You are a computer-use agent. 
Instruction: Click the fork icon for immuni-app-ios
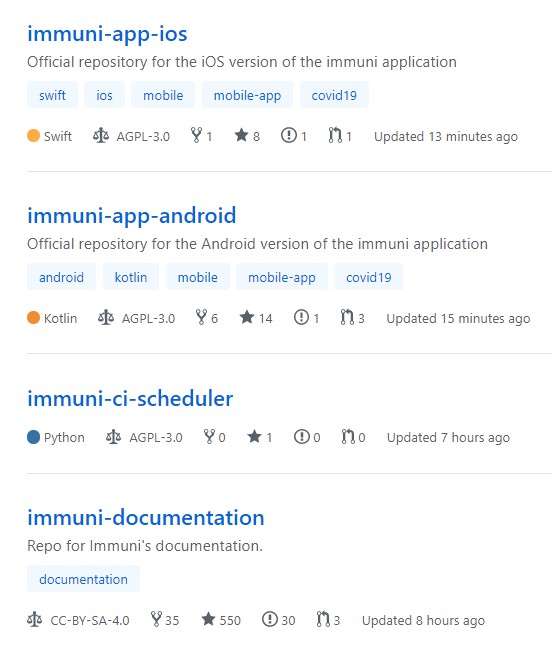[x=196, y=135]
